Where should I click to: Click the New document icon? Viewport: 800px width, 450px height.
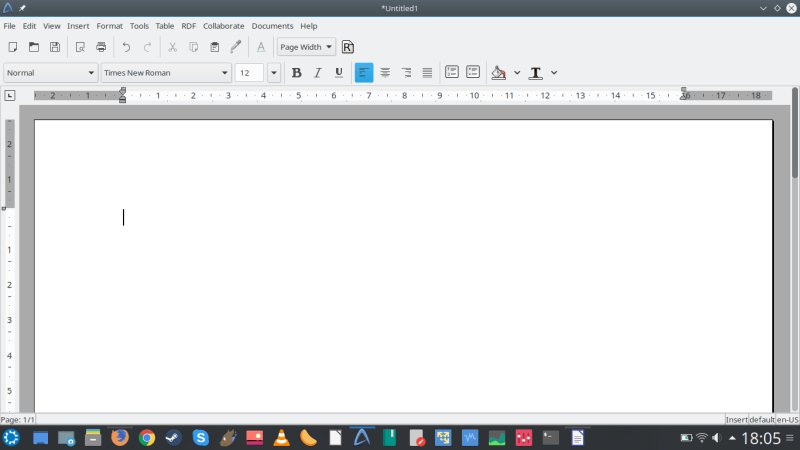pos(12,47)
